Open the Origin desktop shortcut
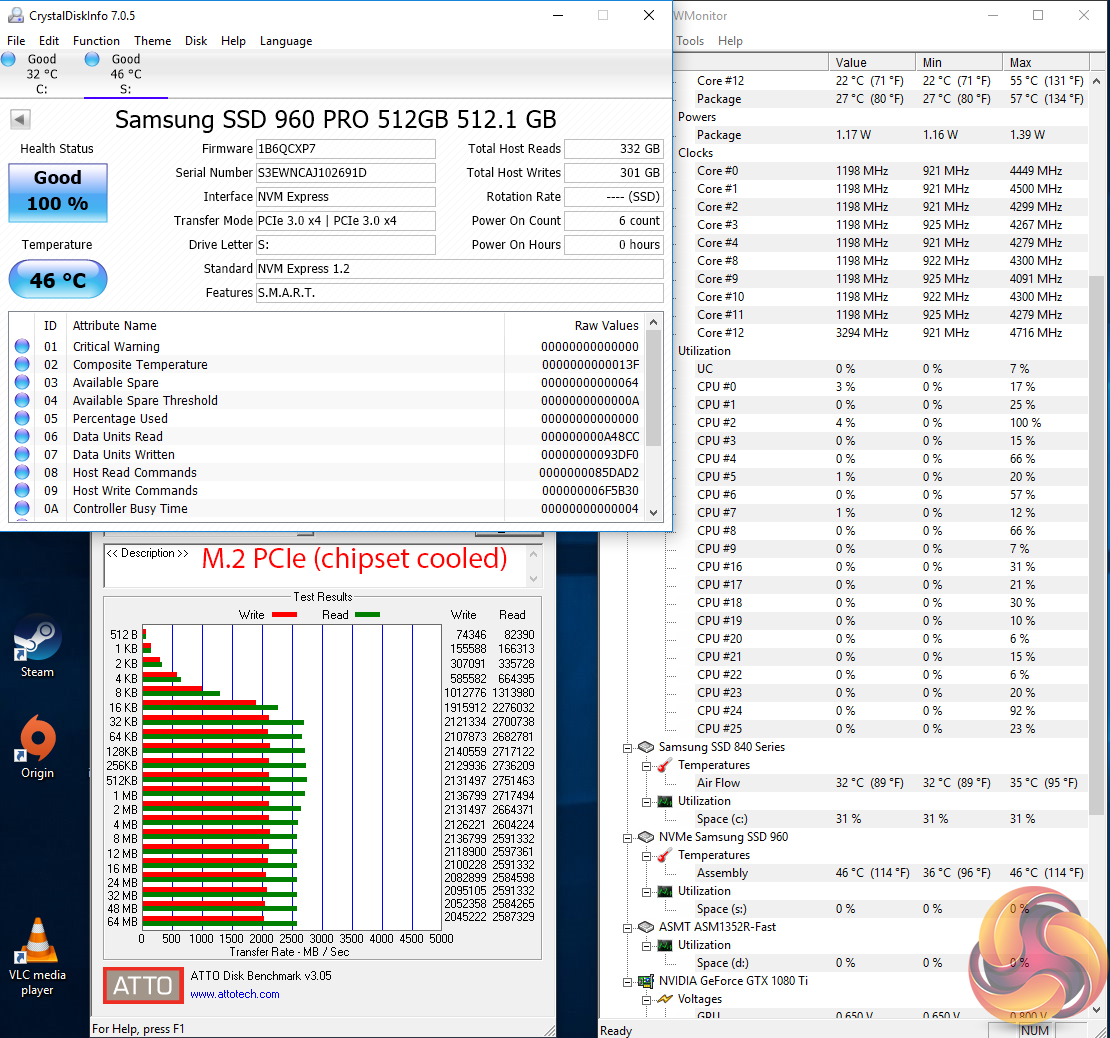This screenshot has width=1110, height=1038. (37, 746)
